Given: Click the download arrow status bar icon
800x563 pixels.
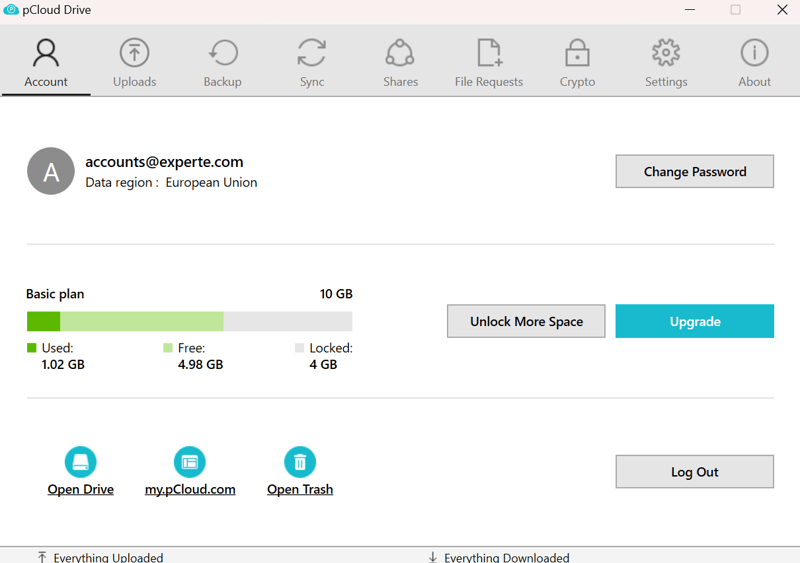Looking at the screenshot, I should (x=433, y=557).
